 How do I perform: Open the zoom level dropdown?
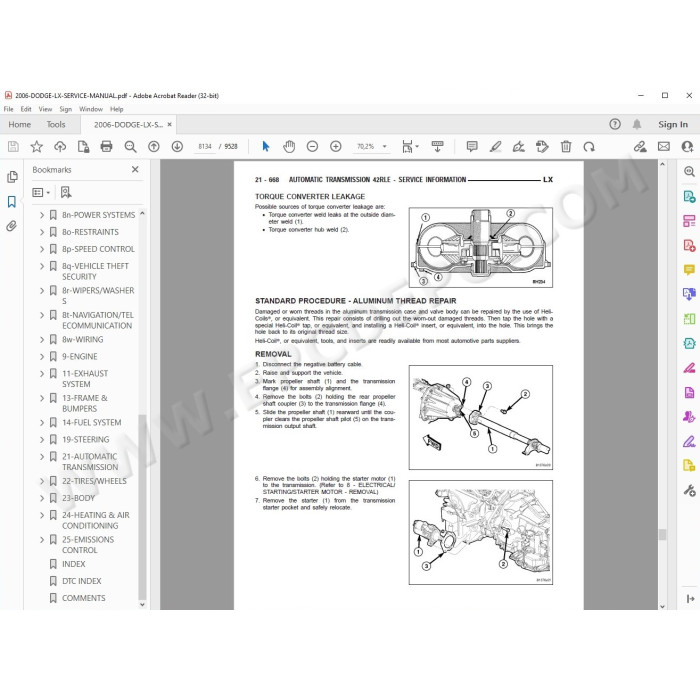384,146
